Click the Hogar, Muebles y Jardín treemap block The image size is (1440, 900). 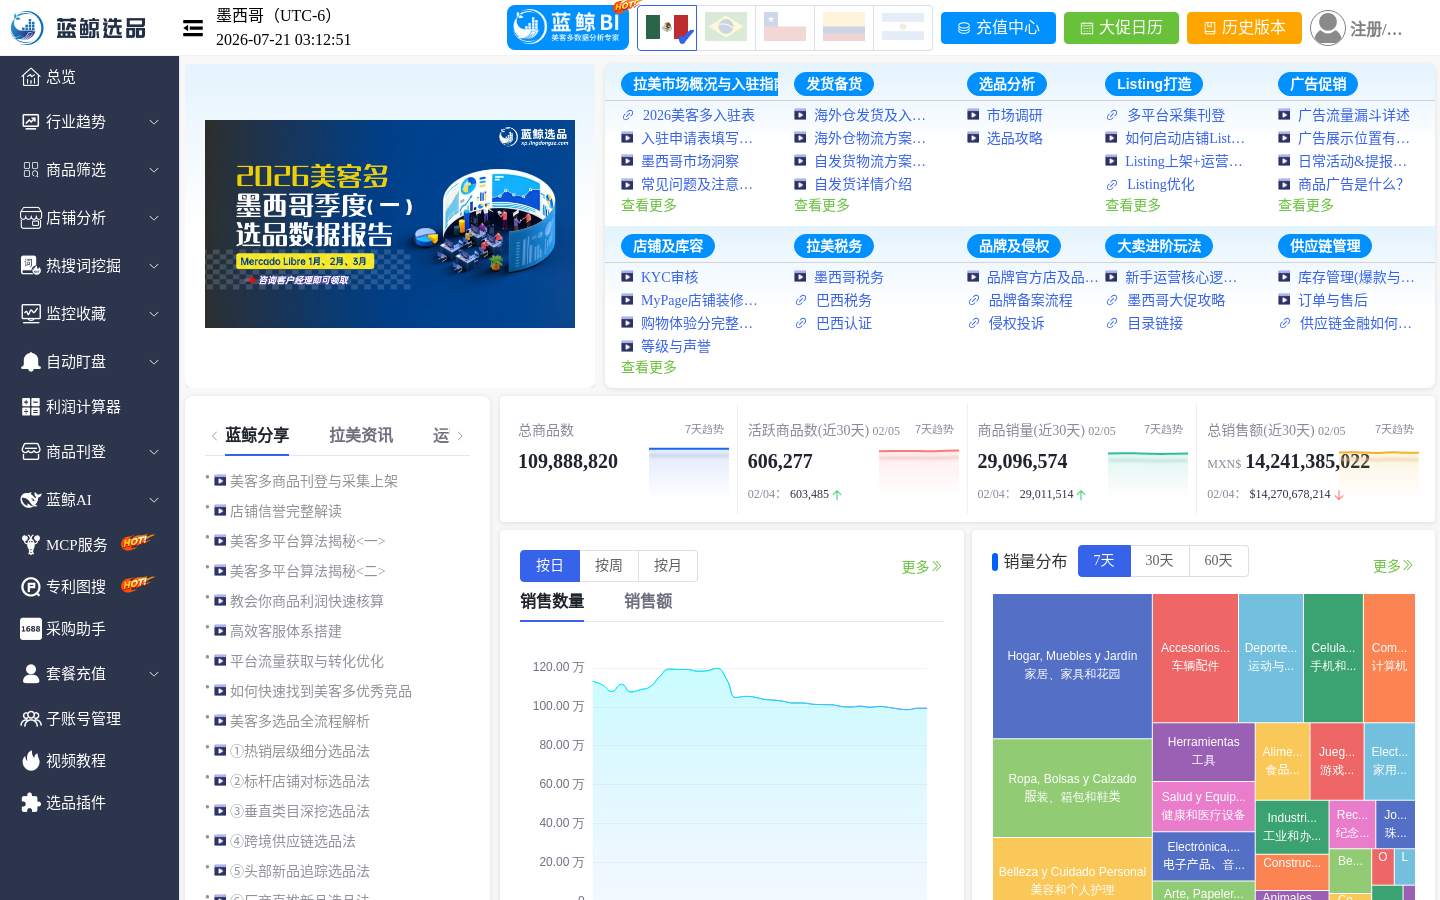1072,666
